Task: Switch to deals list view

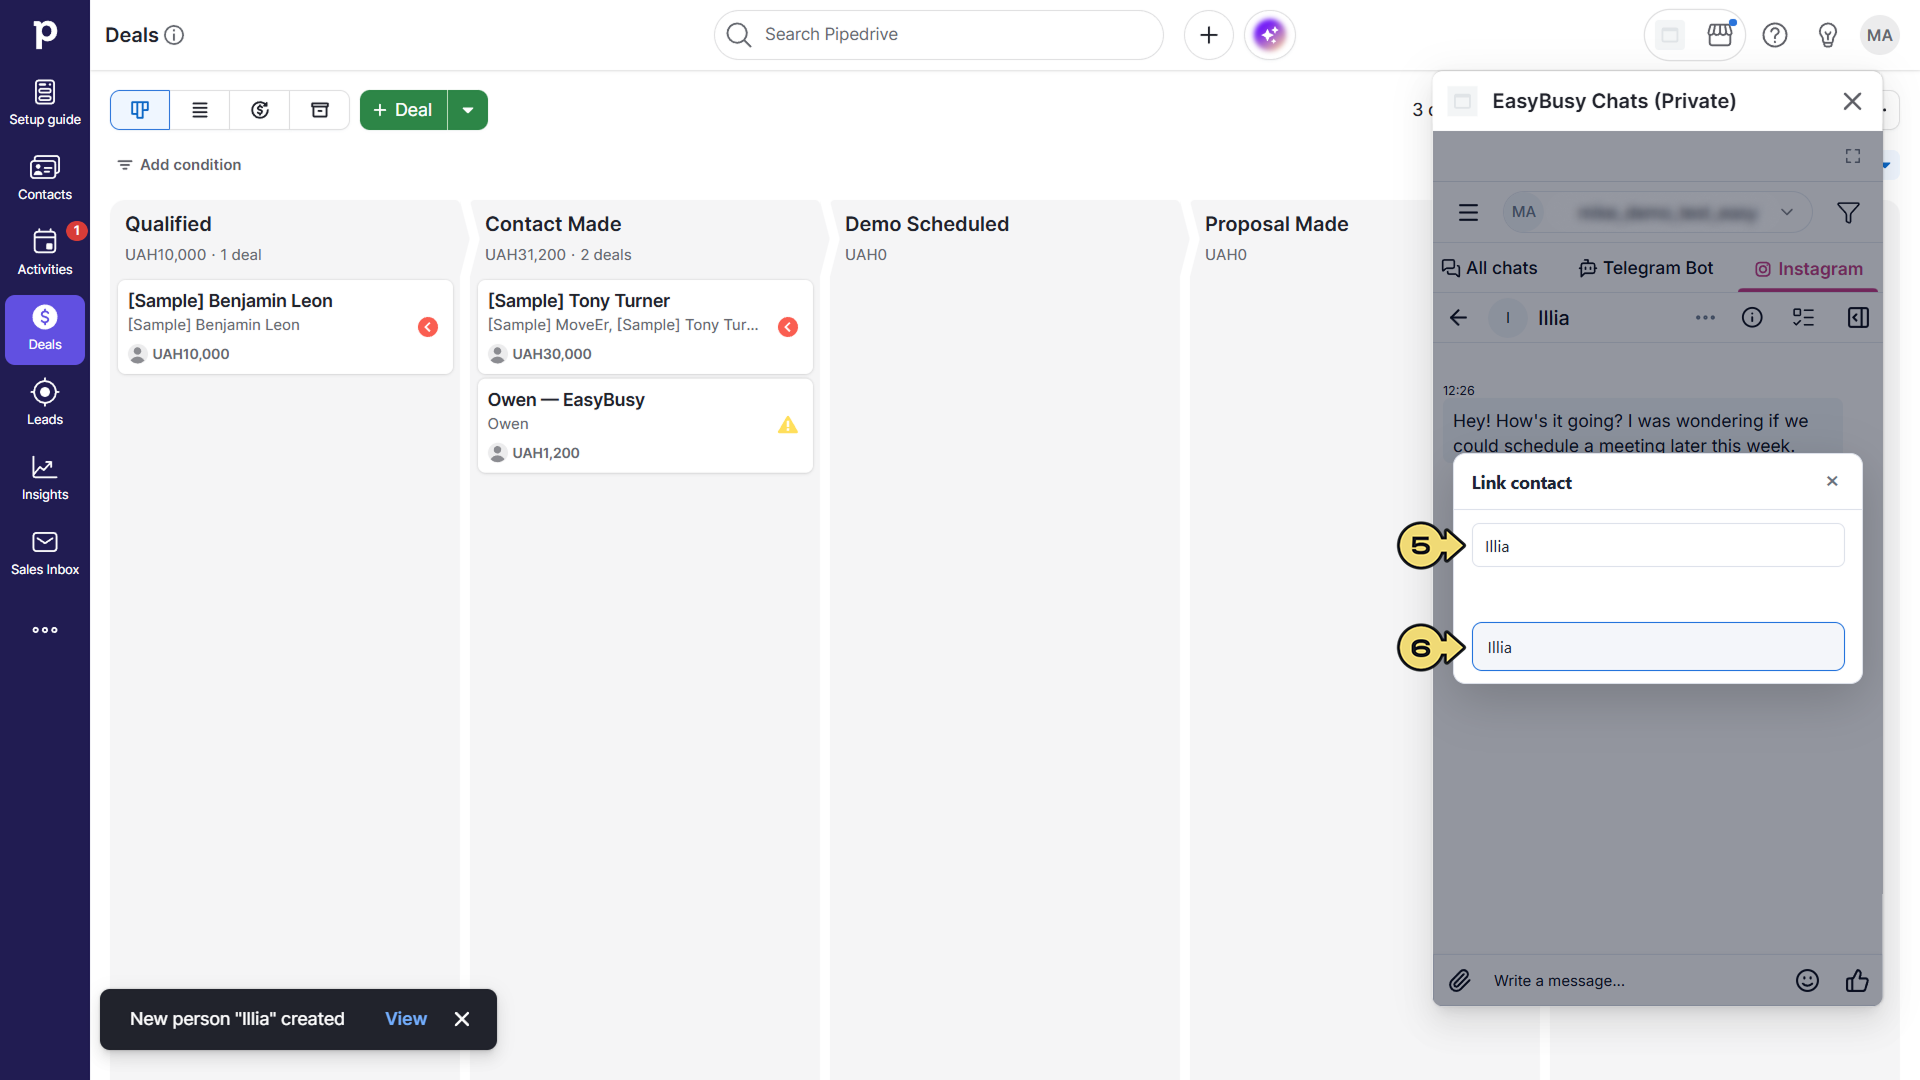Action: [200, 110]
